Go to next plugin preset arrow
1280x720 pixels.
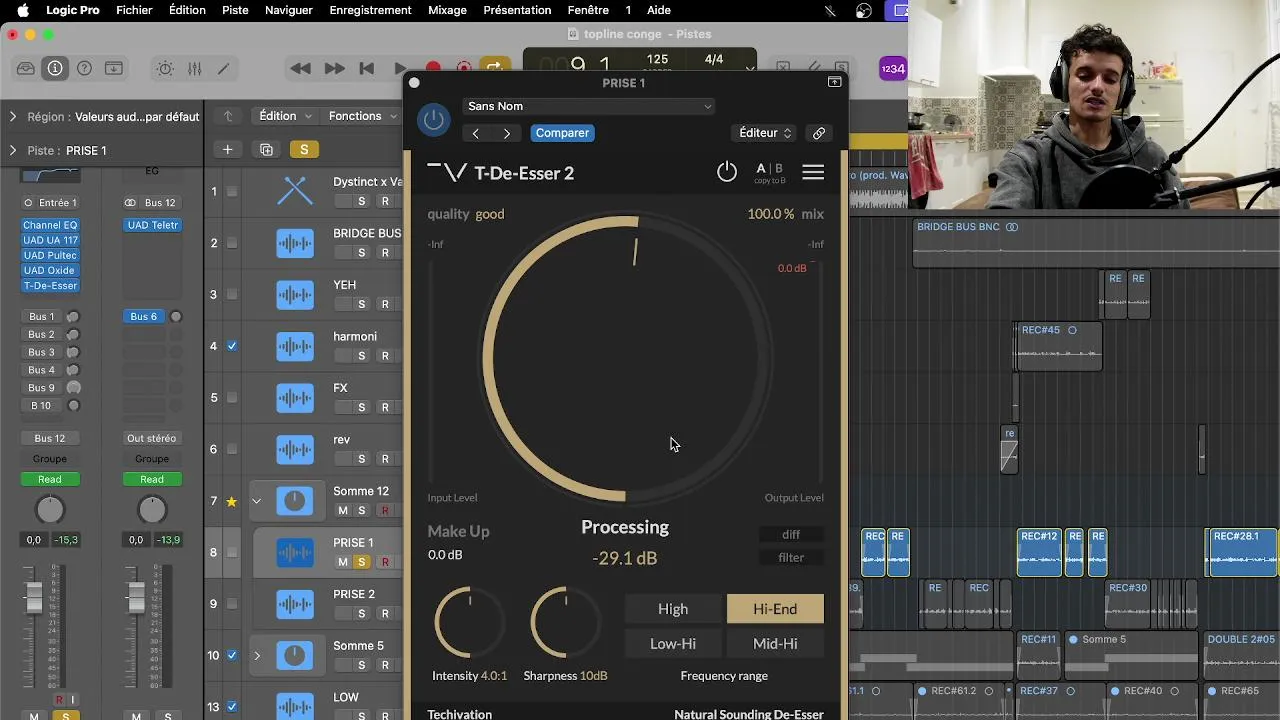point(507,133)
